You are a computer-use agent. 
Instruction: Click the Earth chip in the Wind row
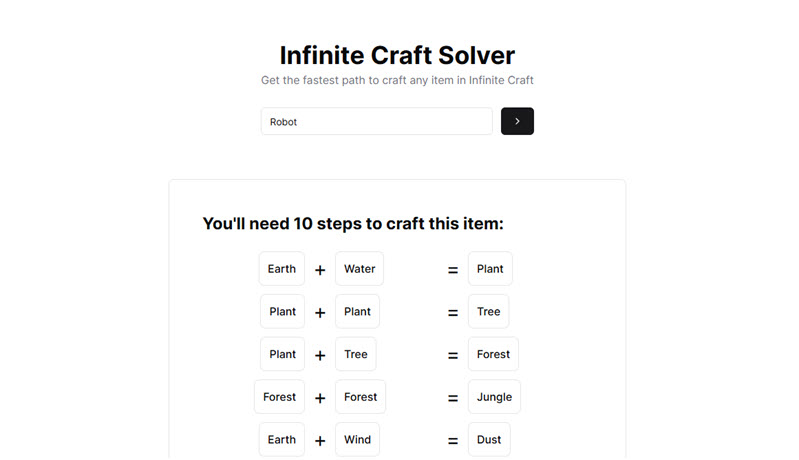tap(281, 439)
